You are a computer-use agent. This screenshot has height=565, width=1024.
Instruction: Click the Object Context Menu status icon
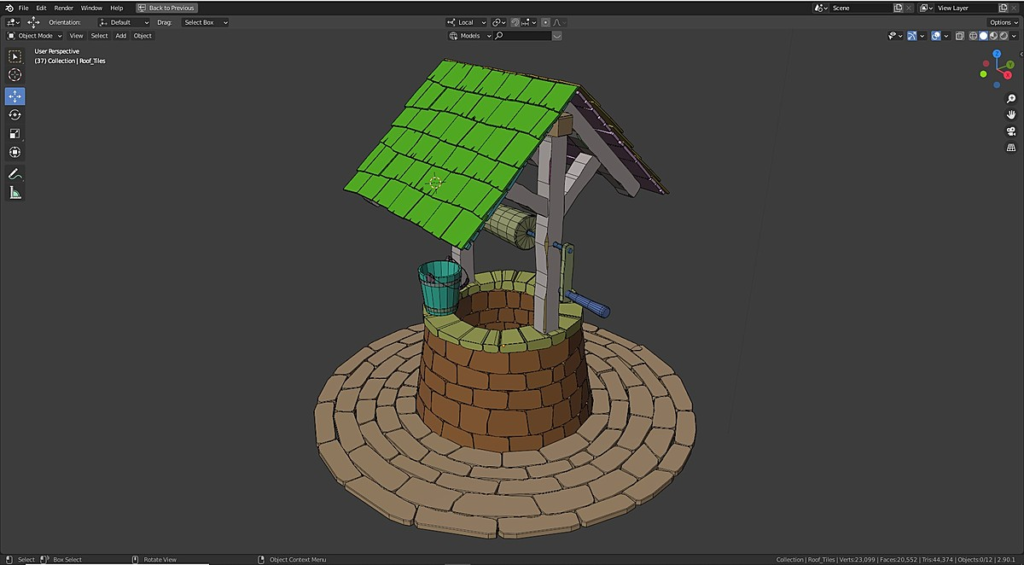tap(261, 560)
